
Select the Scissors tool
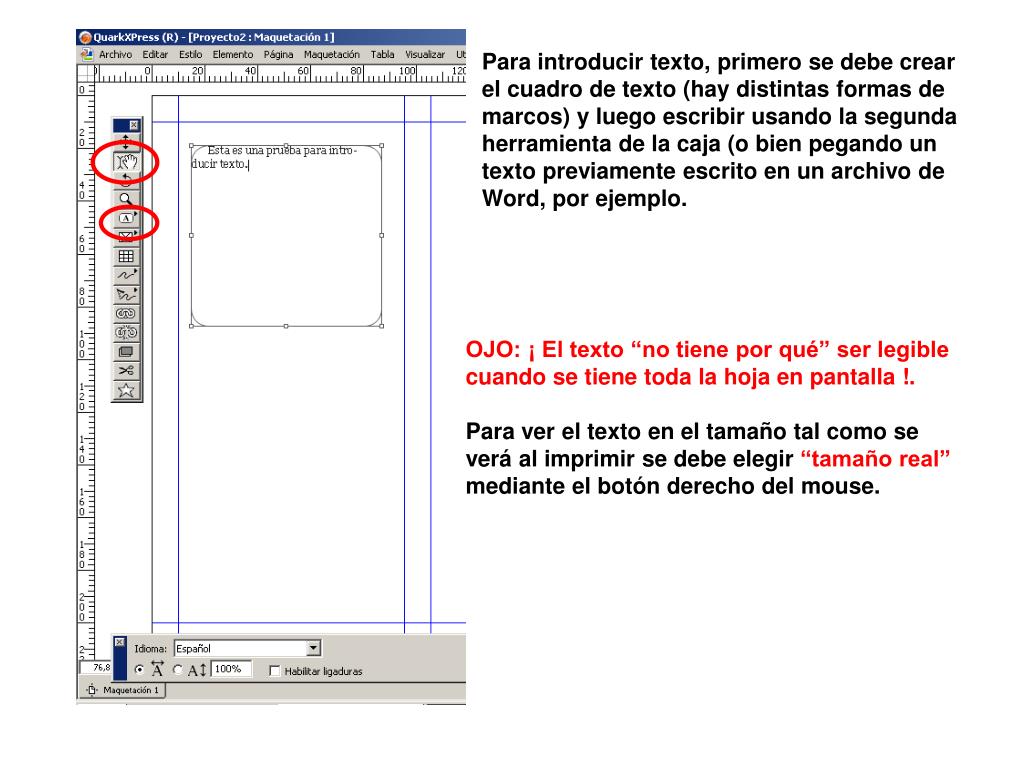pos(126,371)
